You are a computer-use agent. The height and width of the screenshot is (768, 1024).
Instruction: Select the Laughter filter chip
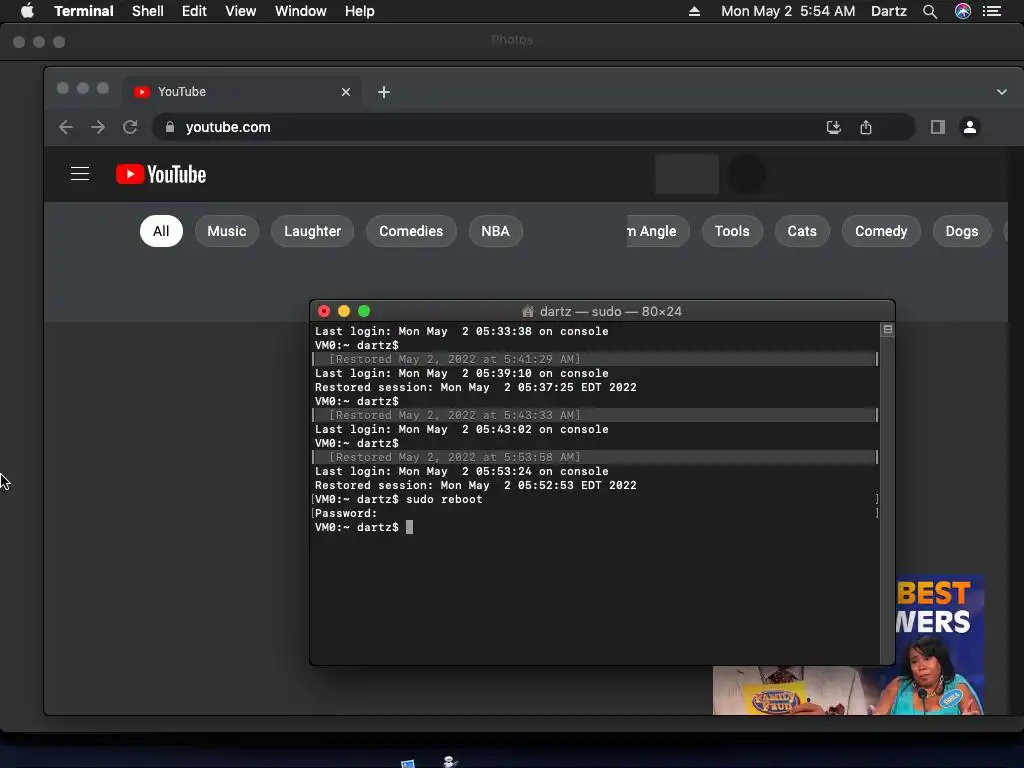point(312,231)
